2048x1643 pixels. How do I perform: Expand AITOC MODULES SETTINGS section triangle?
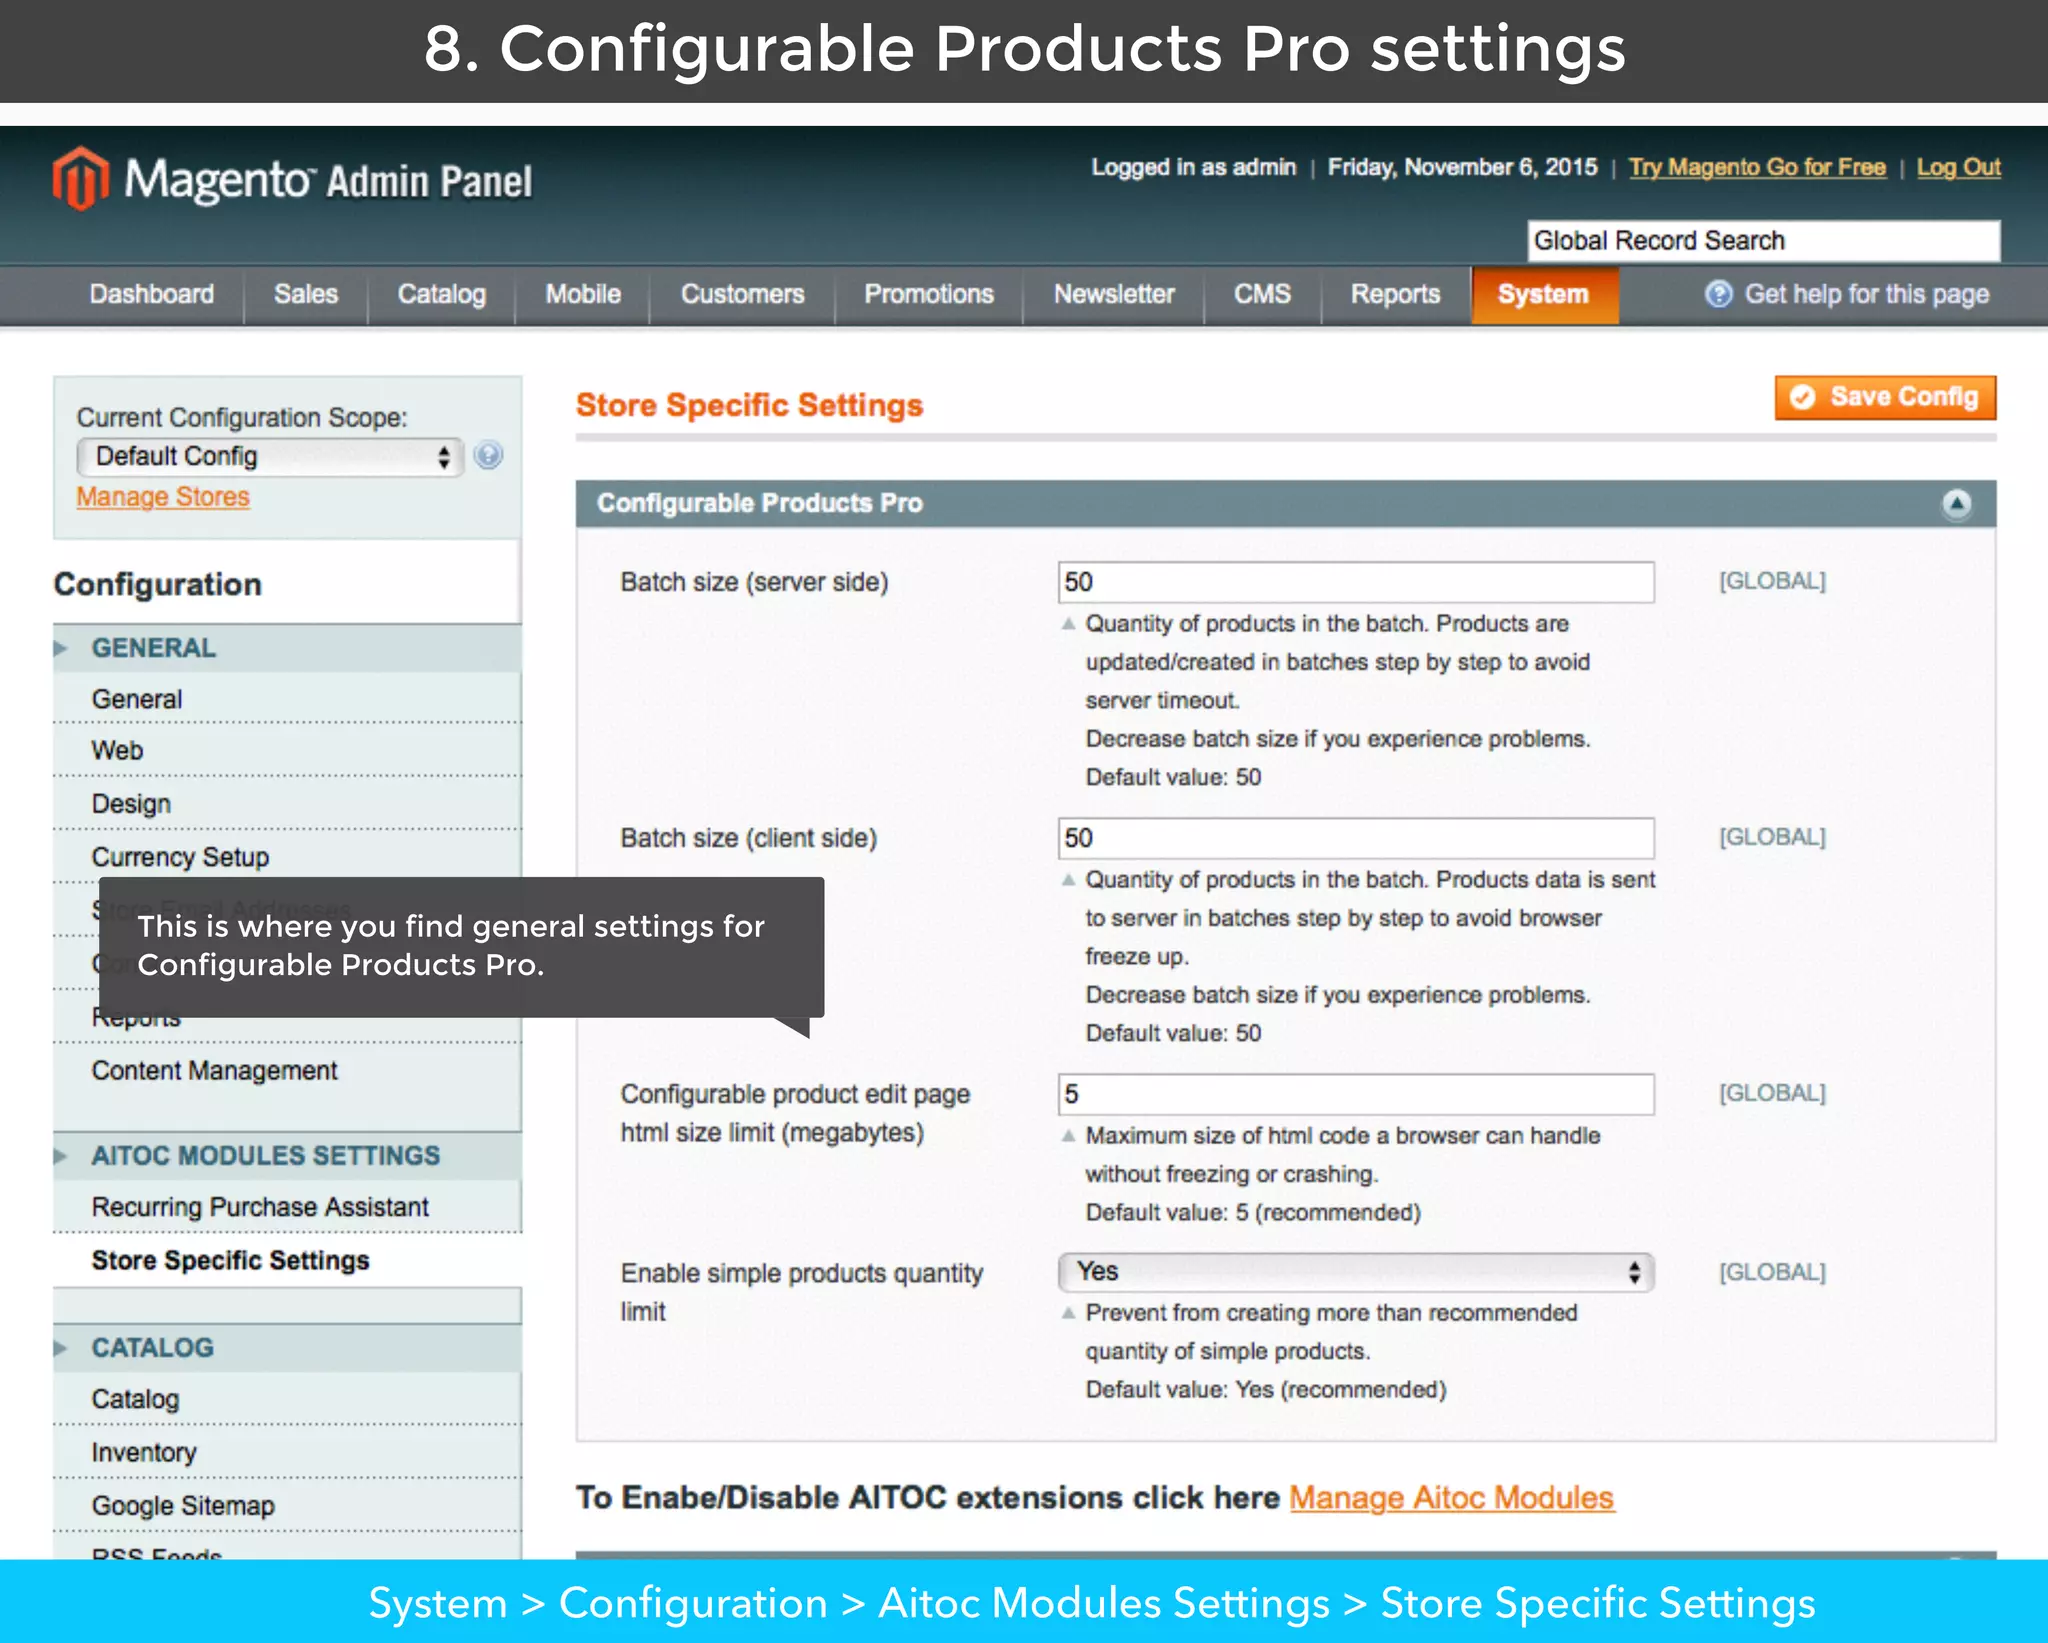[61, 1156]
